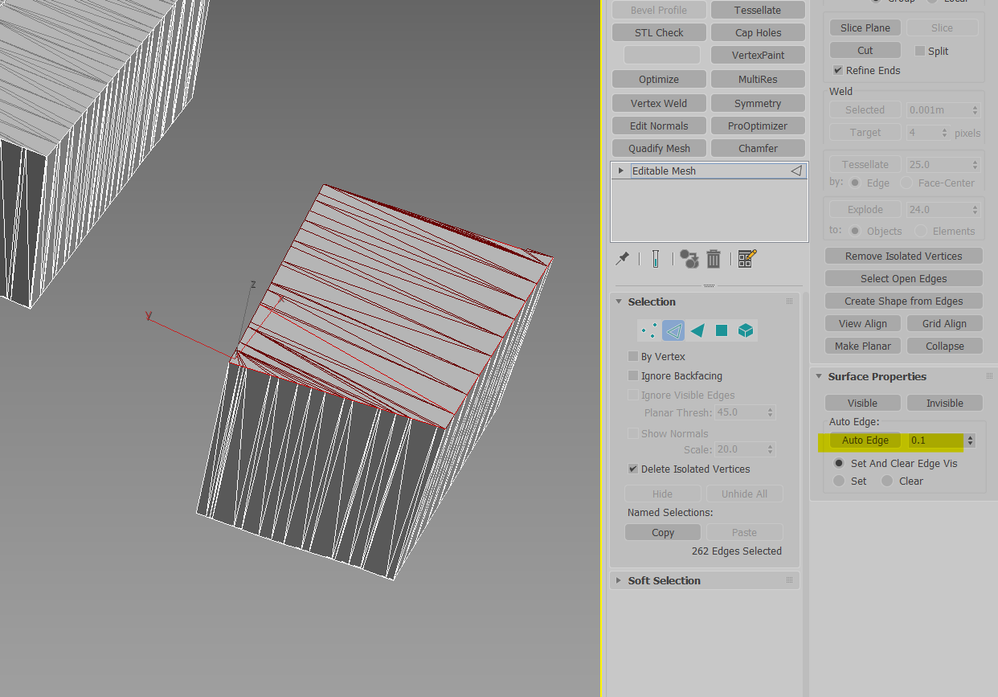Click '262 Edges Selected' status text
The width and height of the screenshot is (998, 697).
[x=736, y=551]
